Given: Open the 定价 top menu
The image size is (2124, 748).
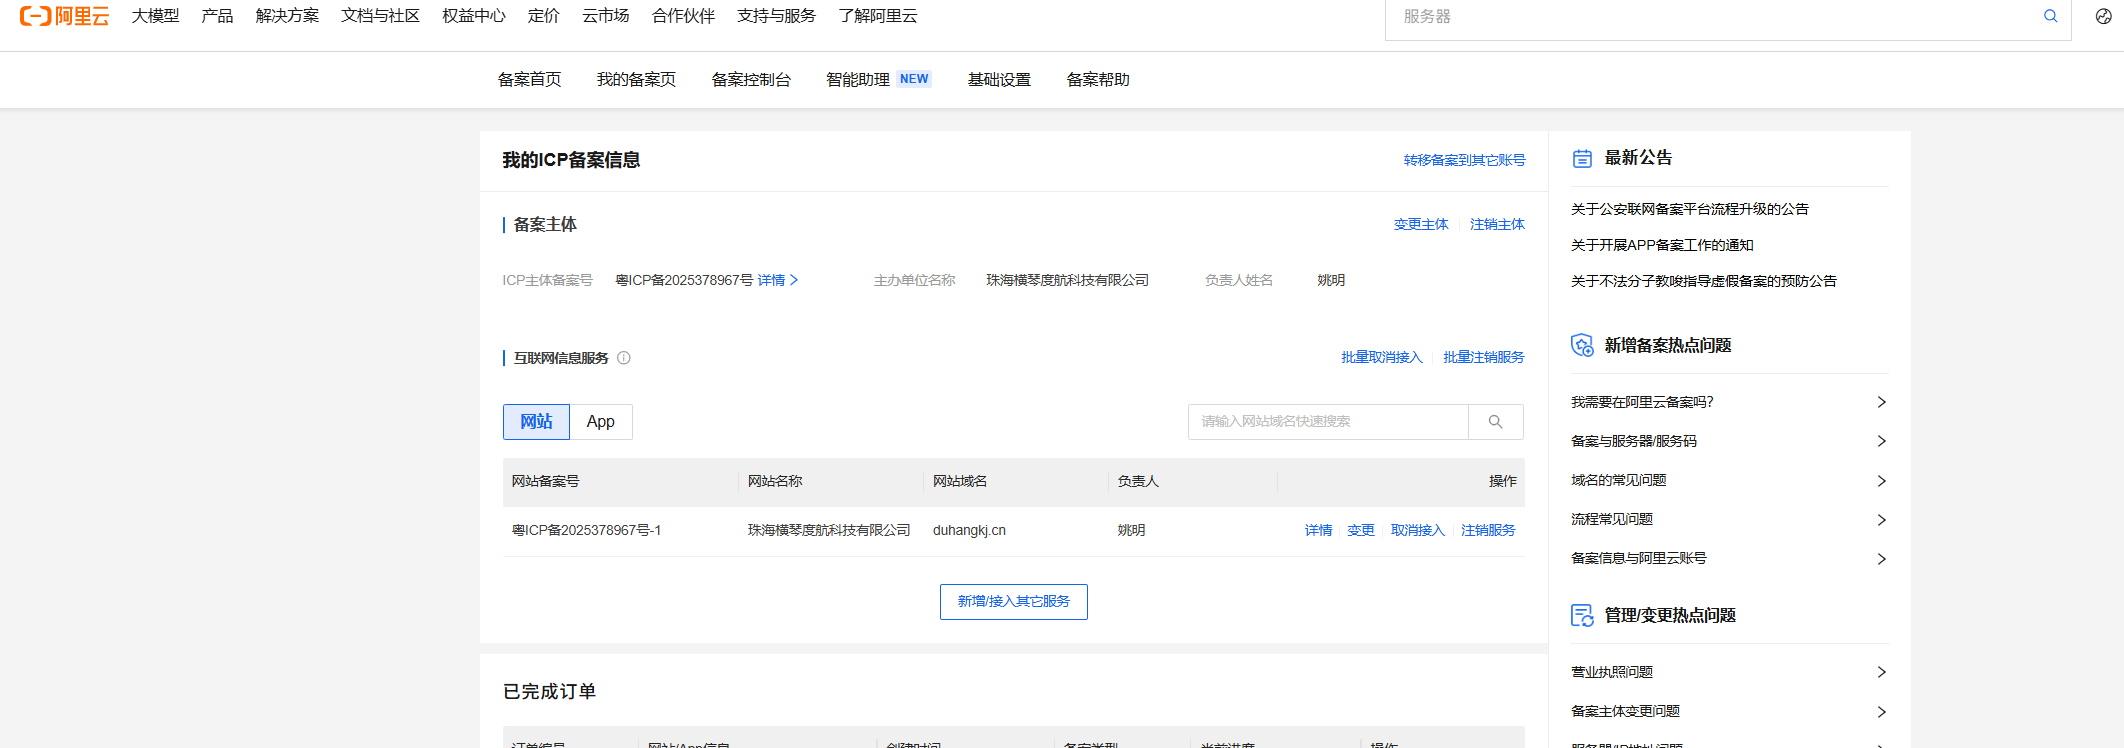Looking at the screenshot, I should pos(544,16).
